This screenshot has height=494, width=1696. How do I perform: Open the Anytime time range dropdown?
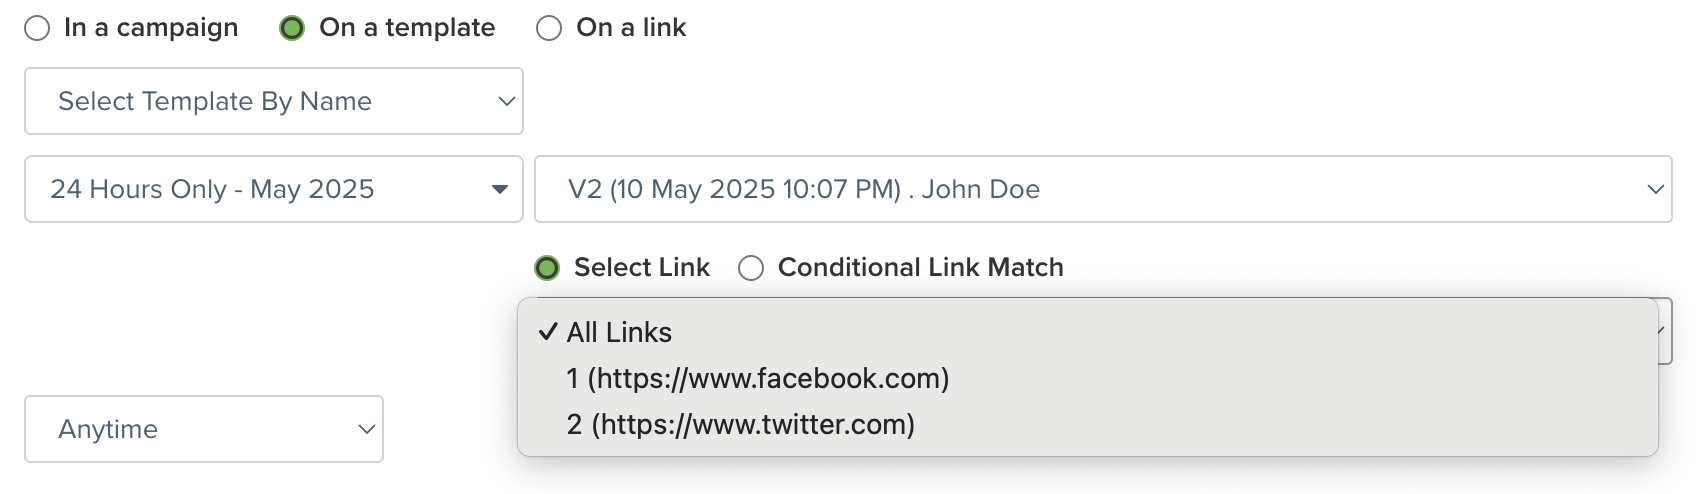click(x=203, y=429)
